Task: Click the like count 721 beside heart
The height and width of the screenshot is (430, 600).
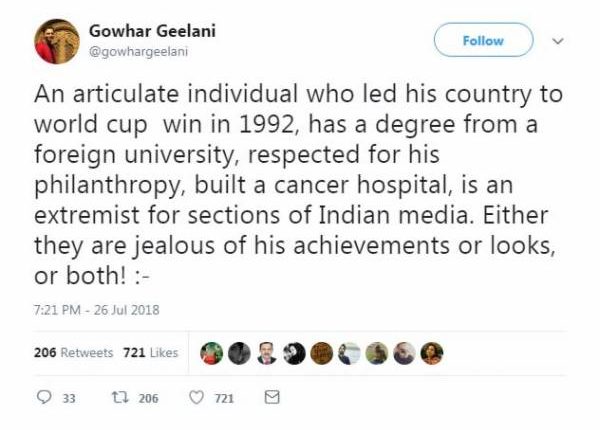Action: [x=224, y=398]
